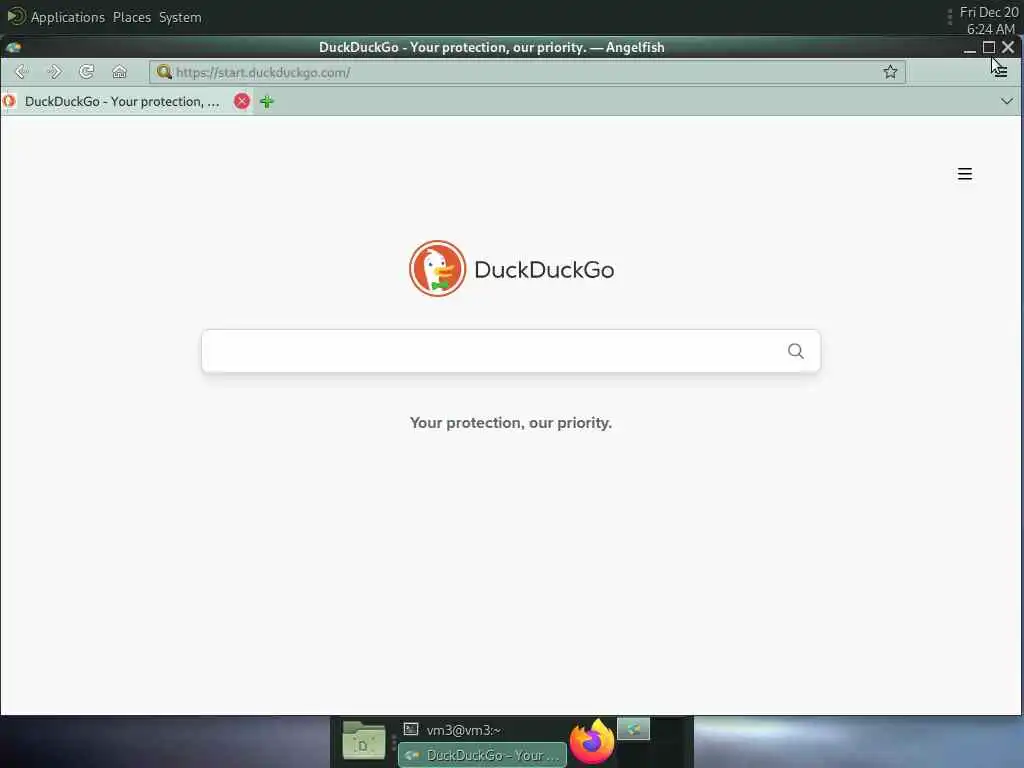
Task: Click the DuckDuckGo logo
Action: (511, 268)
